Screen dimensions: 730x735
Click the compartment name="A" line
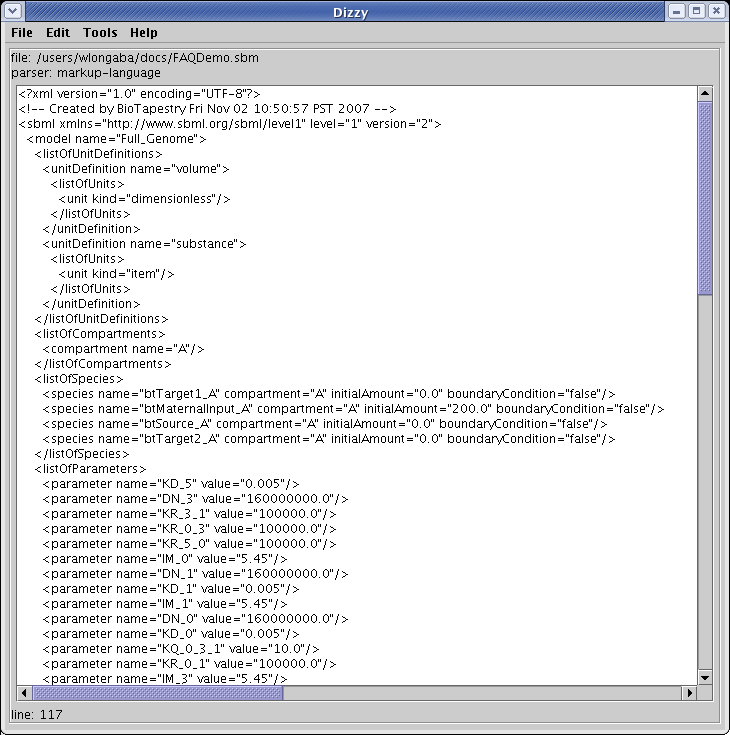[127, 349]
